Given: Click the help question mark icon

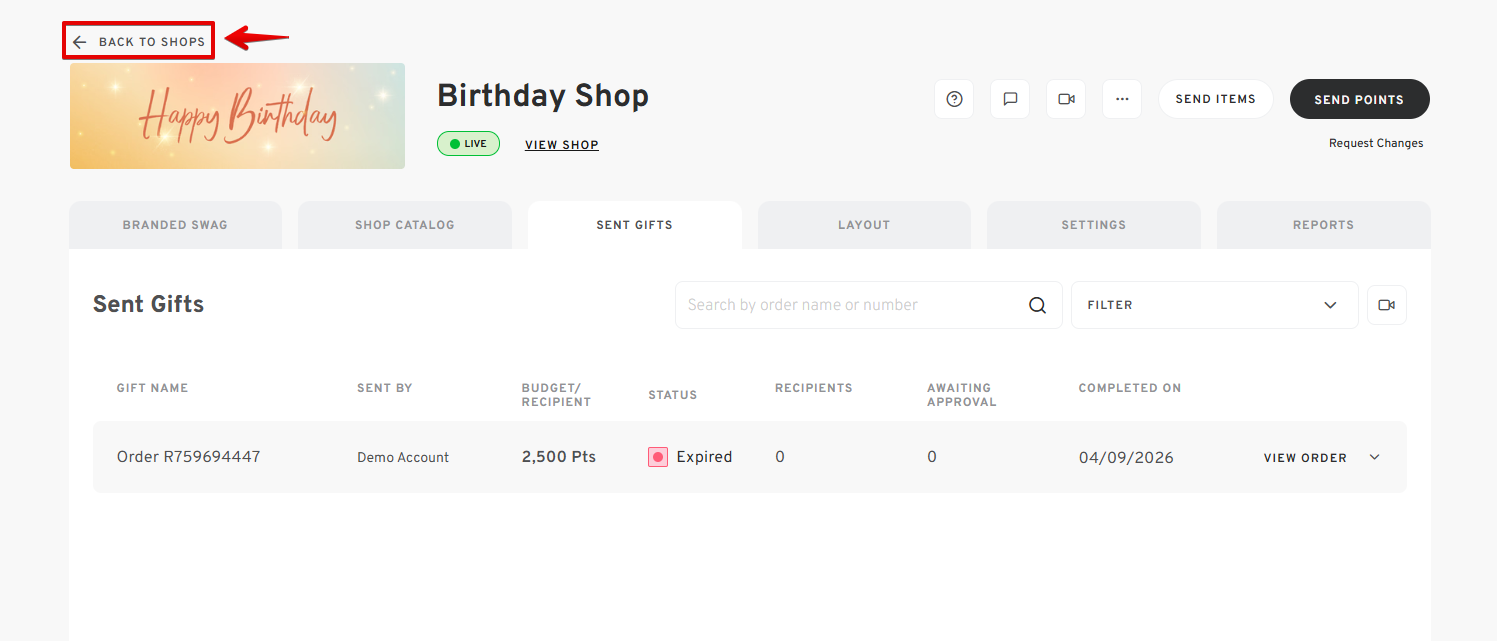Looking at the screenshot, I should point(954,99).
